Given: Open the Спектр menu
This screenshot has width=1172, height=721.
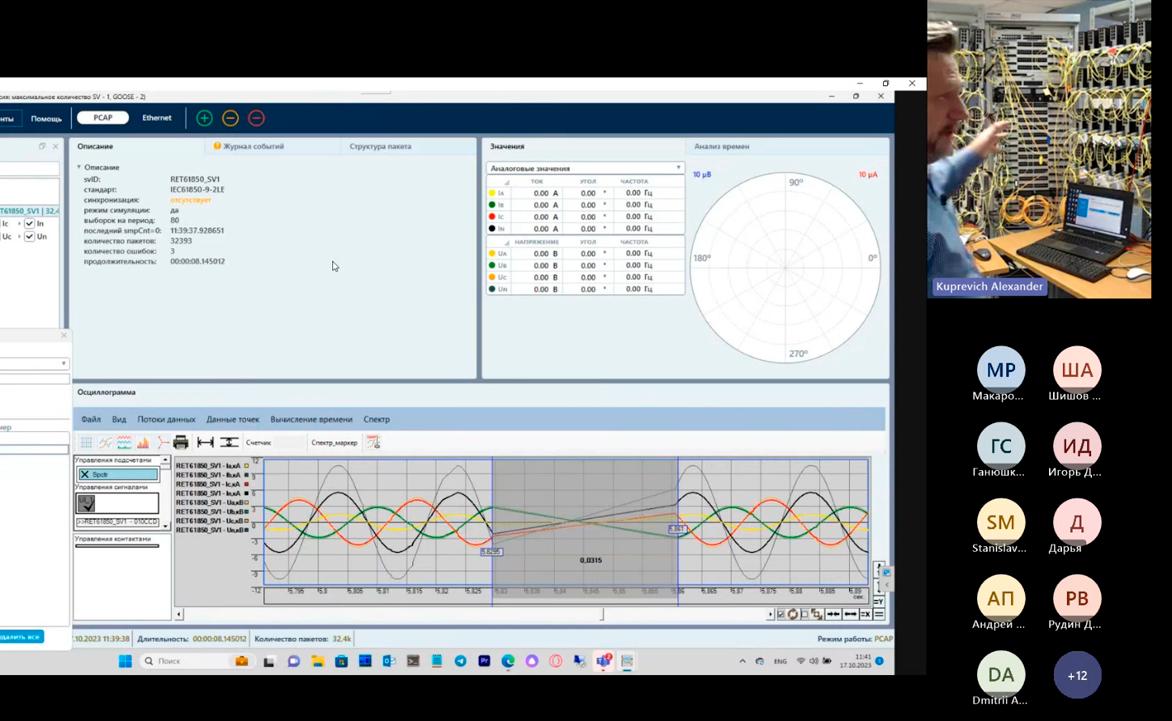Looking at the screenshot, I should click(x=376, y=419).
